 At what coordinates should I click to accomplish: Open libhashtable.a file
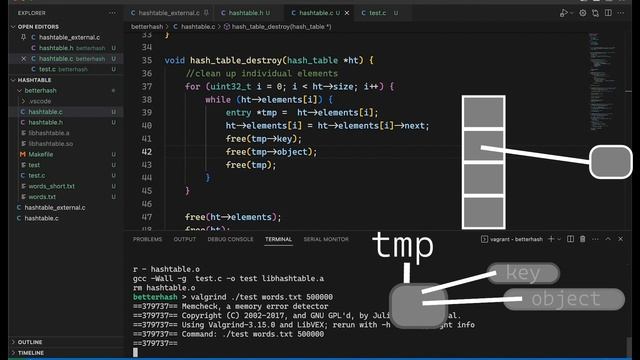tap(65, 133)
